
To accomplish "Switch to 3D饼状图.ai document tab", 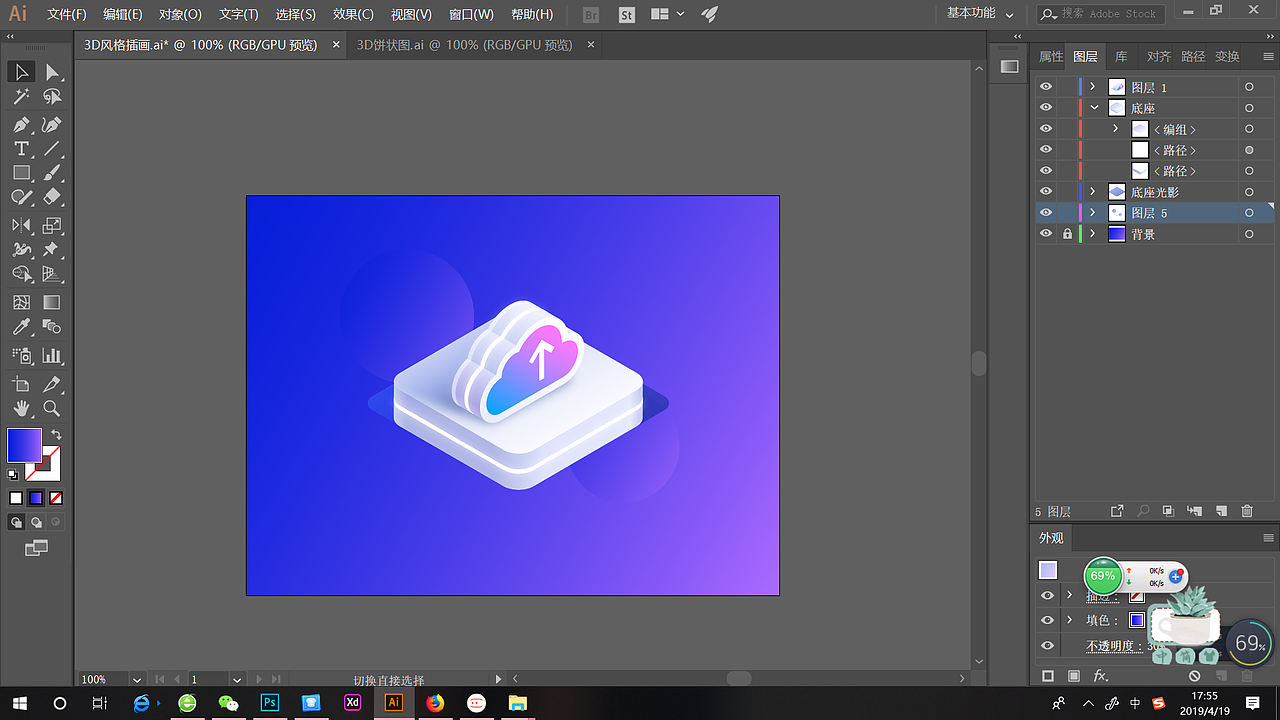I will 464,45.
